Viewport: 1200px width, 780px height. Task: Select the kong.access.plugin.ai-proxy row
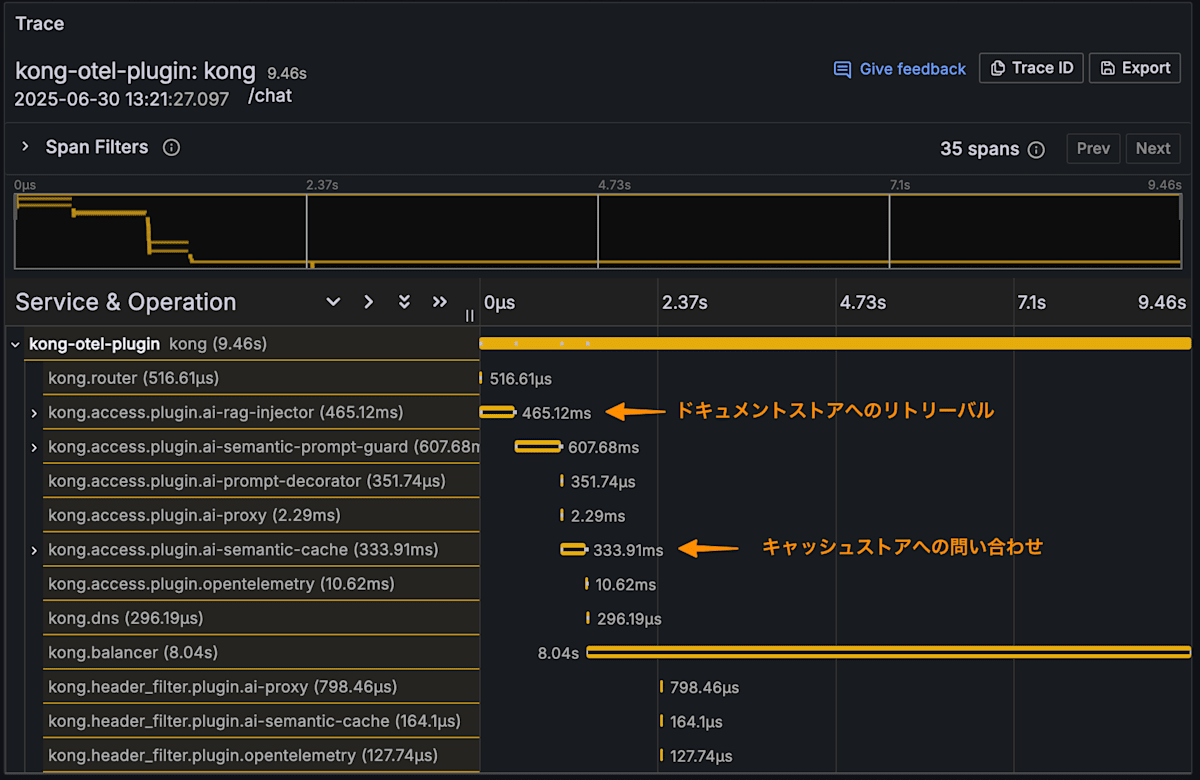tap(261, 515)
